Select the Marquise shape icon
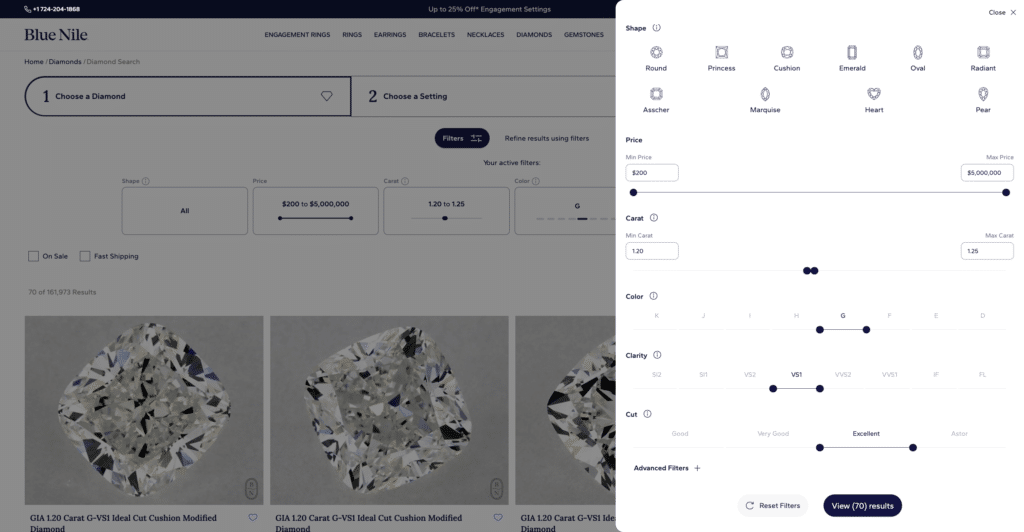The image size is (1024, 532). pyautogui.click(x=765, y=94)
